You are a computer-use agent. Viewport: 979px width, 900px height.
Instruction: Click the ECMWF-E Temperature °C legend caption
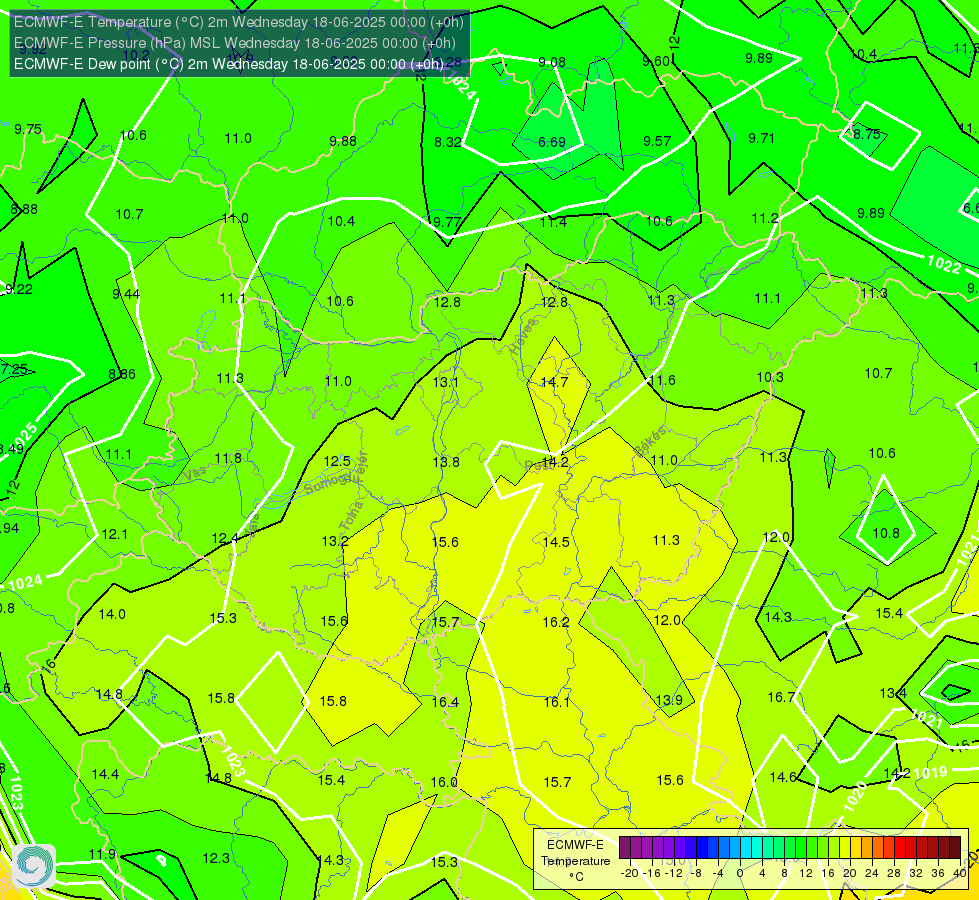[x=575, y=861]
